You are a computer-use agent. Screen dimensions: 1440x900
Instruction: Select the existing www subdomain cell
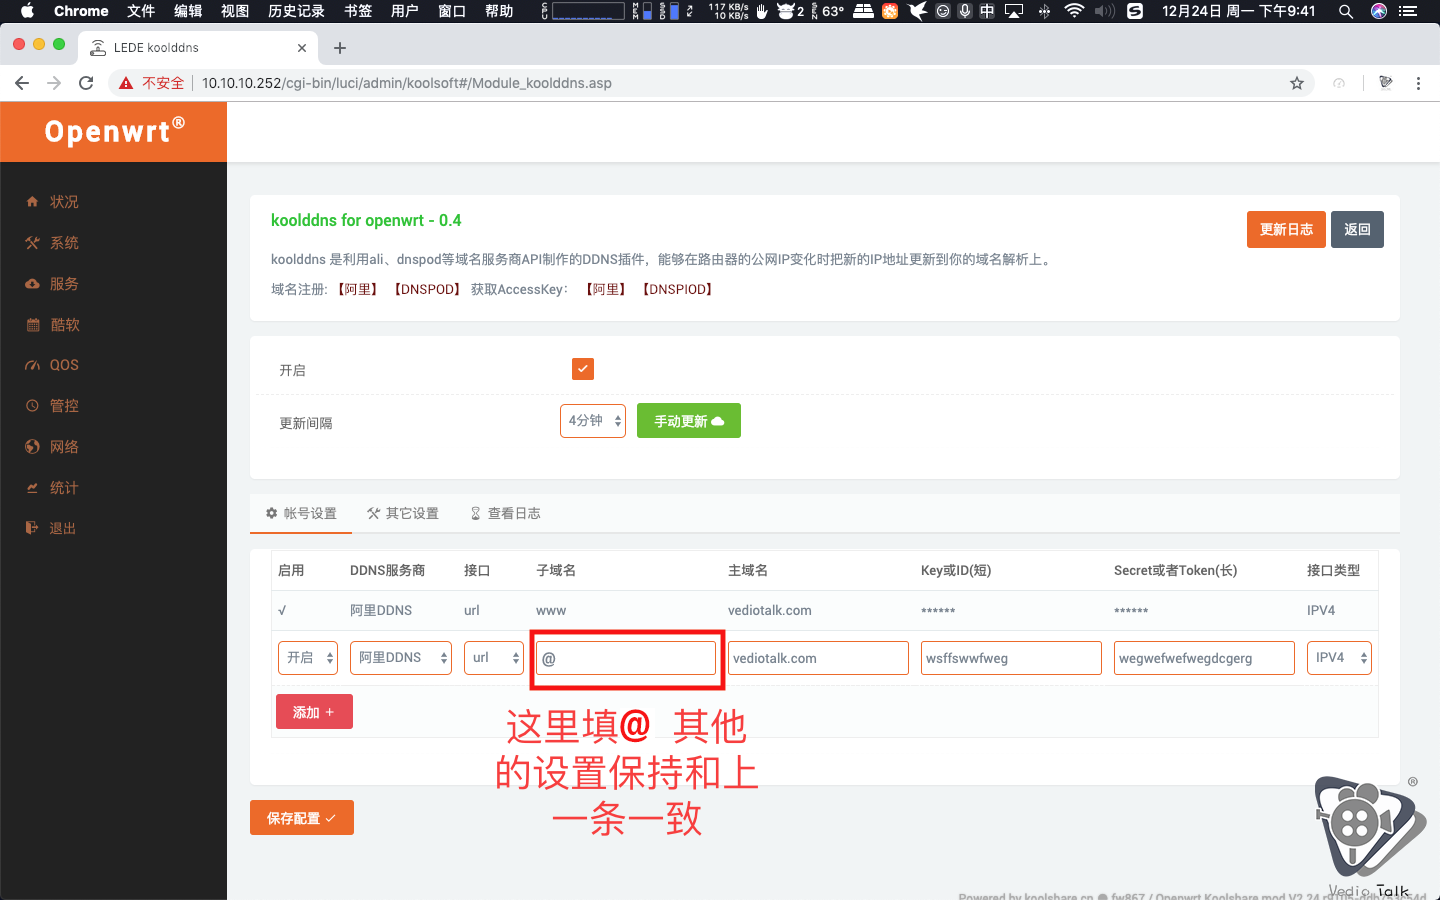point(551,610)
